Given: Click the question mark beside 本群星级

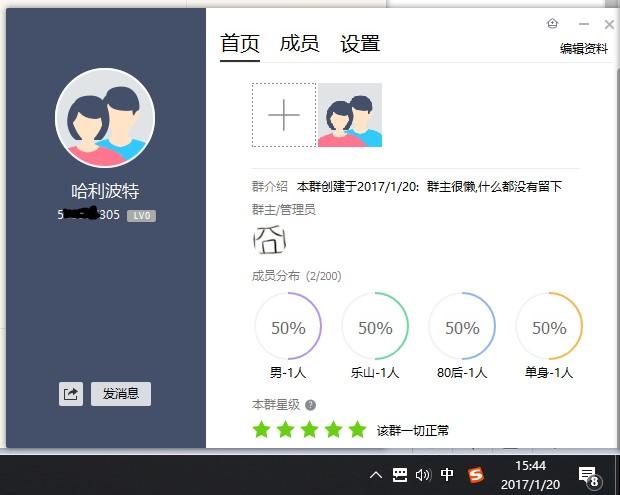Looking at the screenshot, I should (x=311, y=405).
